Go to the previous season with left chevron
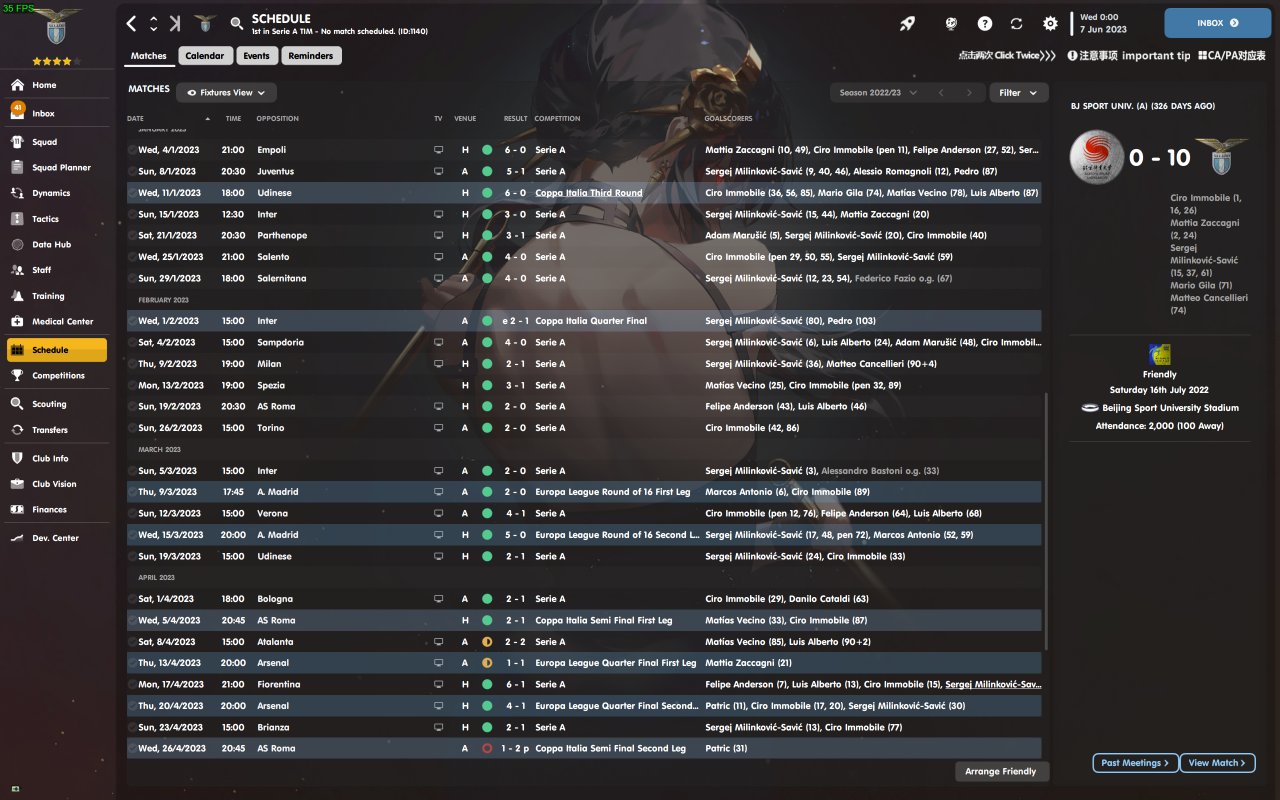The height and width of the screenshot is (800, 1280). [x=940, y=93]
